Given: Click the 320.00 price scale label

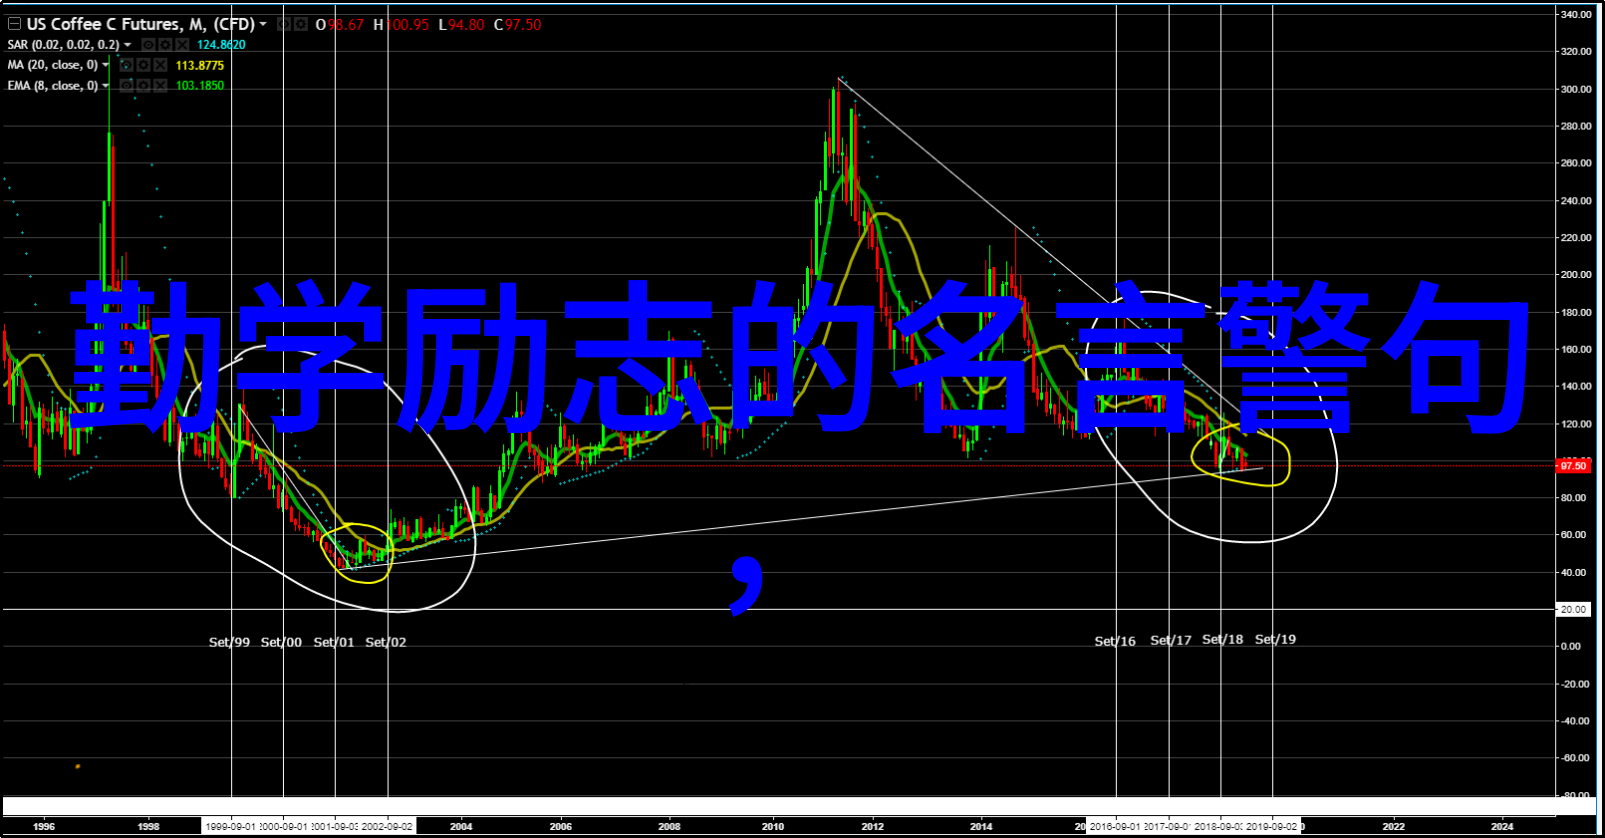Looking at the screenshot, I should point(1576,52).
